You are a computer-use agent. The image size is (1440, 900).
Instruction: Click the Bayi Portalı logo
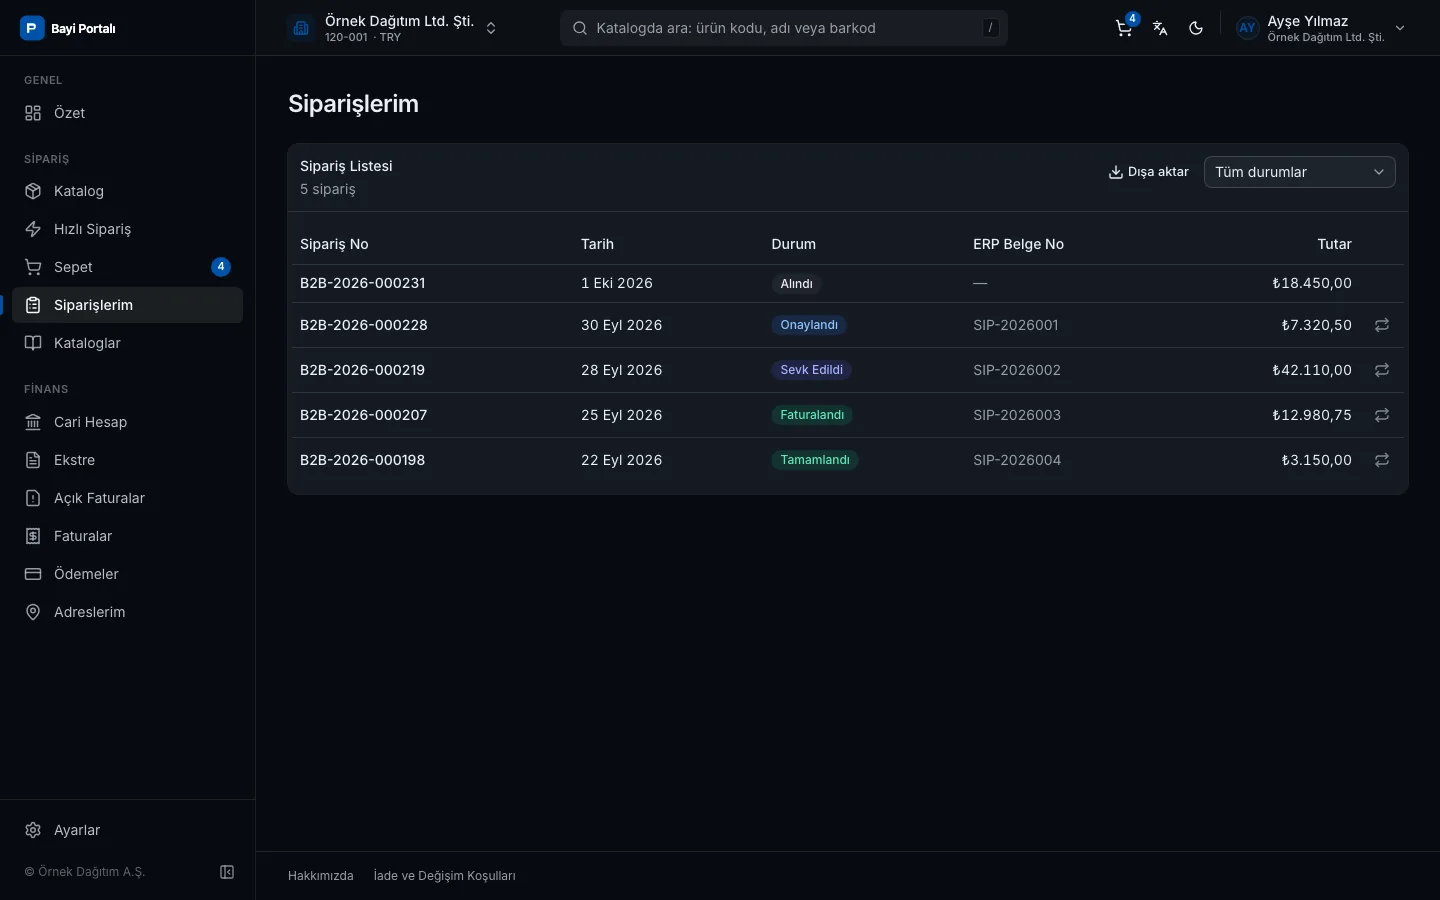click(68, 28)
